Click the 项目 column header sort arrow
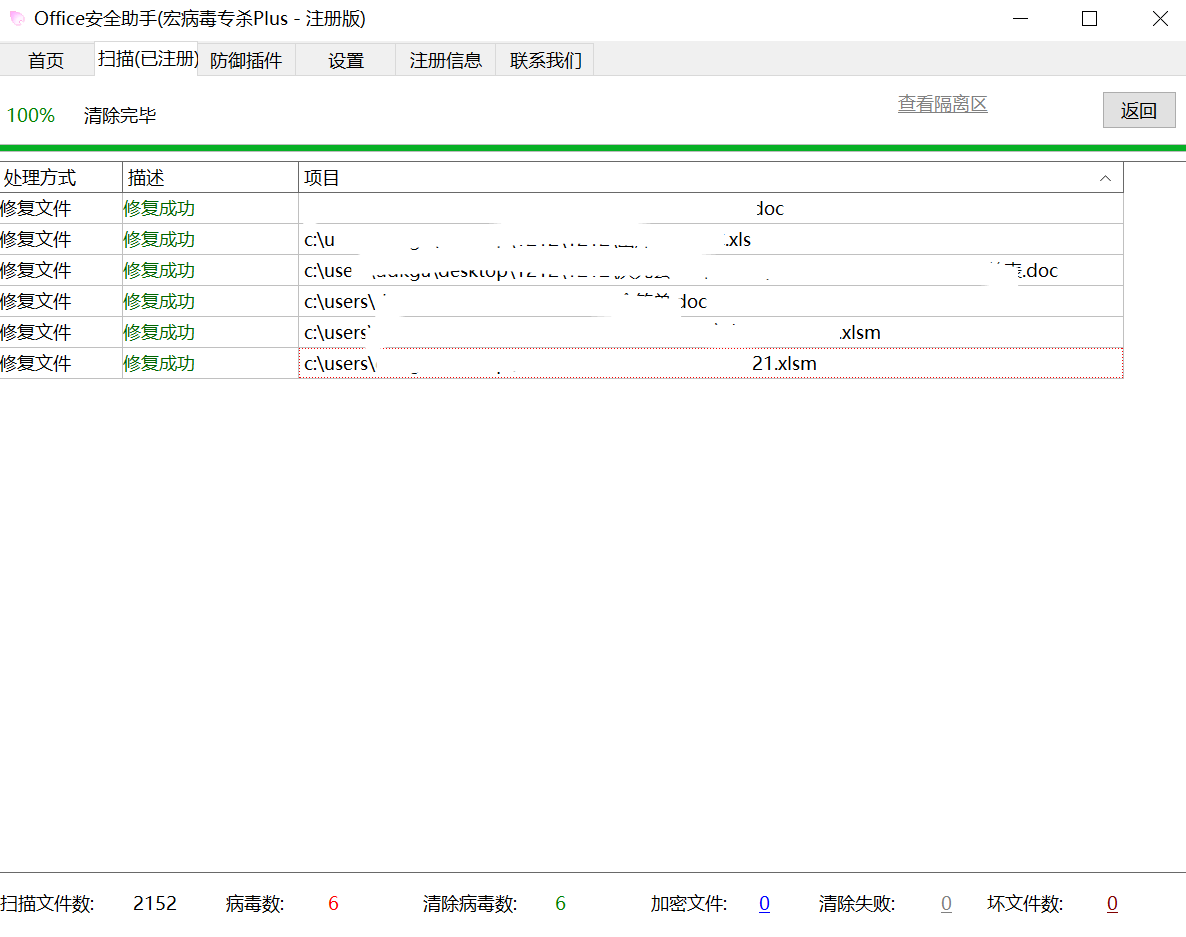Image resolution: width=1186 pixels, height=937 pixels. 1105,178
